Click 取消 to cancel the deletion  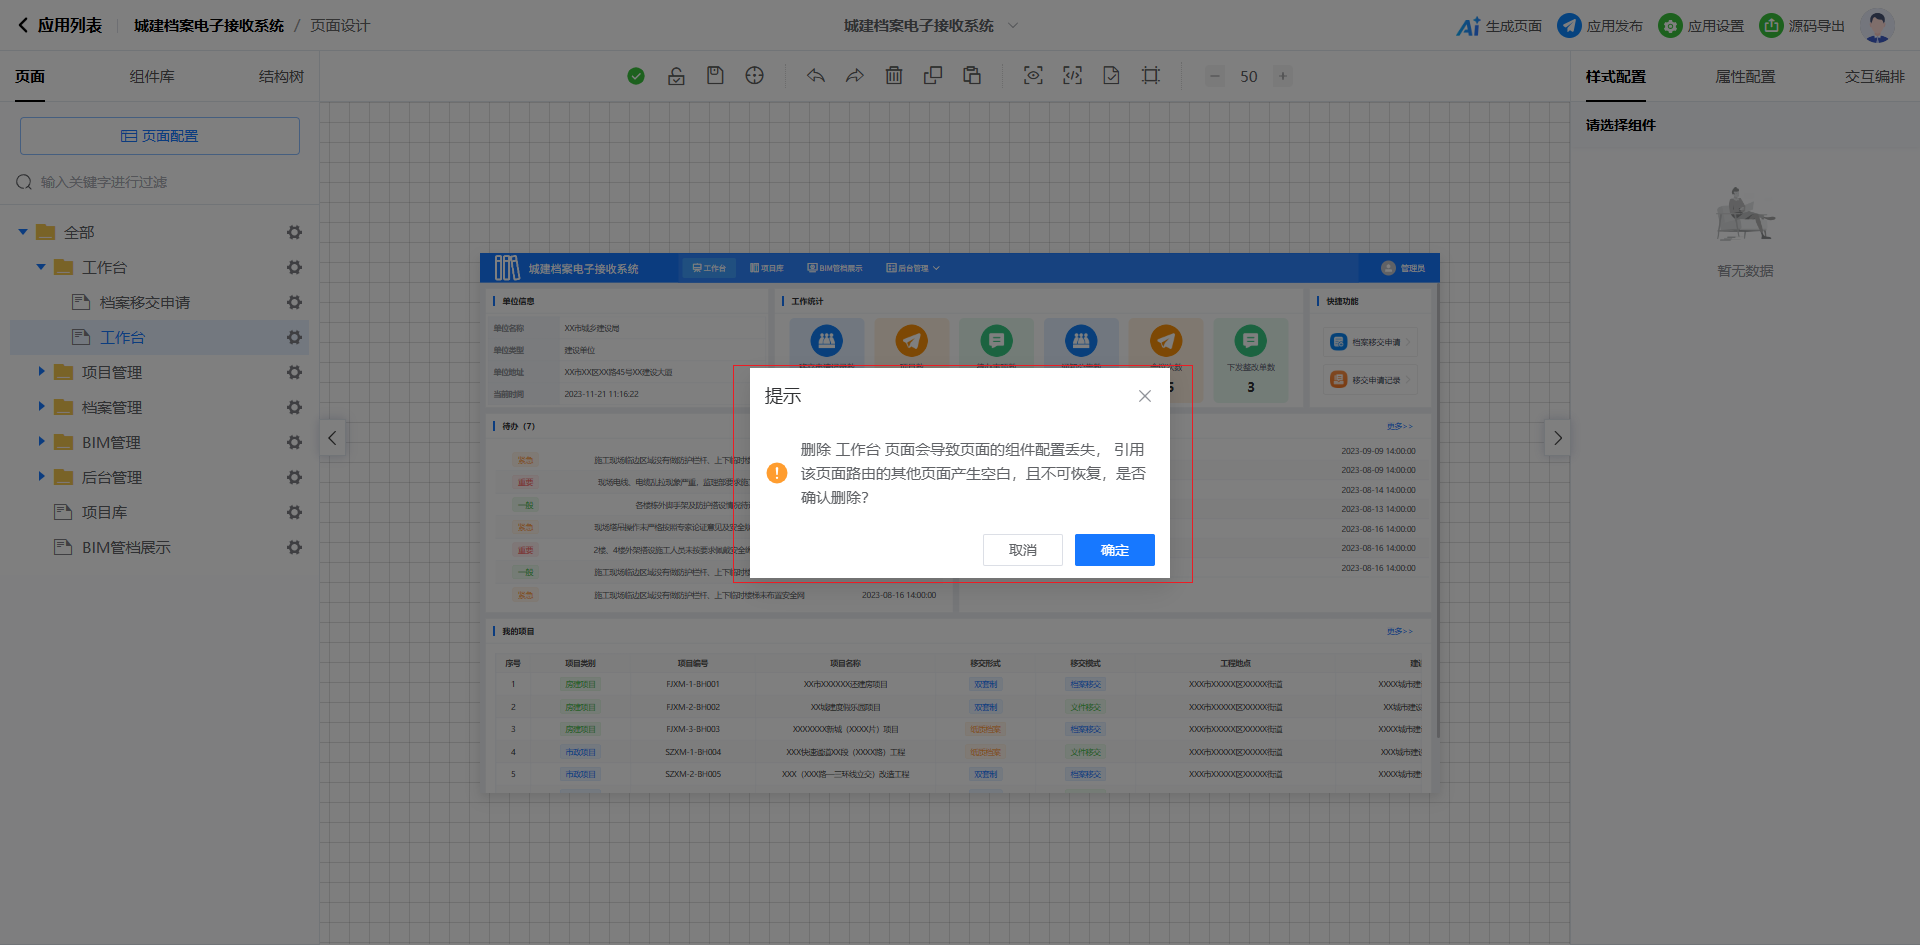point(1022,550)
